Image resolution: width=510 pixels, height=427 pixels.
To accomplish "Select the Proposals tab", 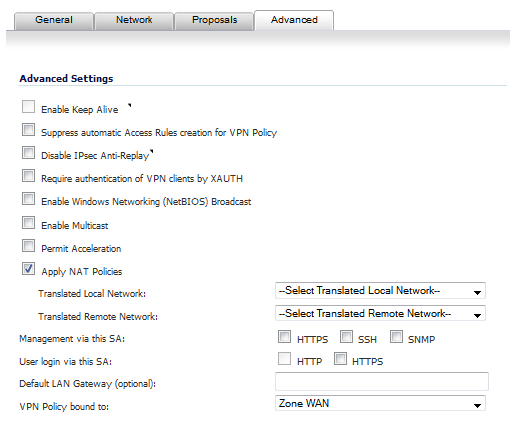I will click(x=214, y=20).
